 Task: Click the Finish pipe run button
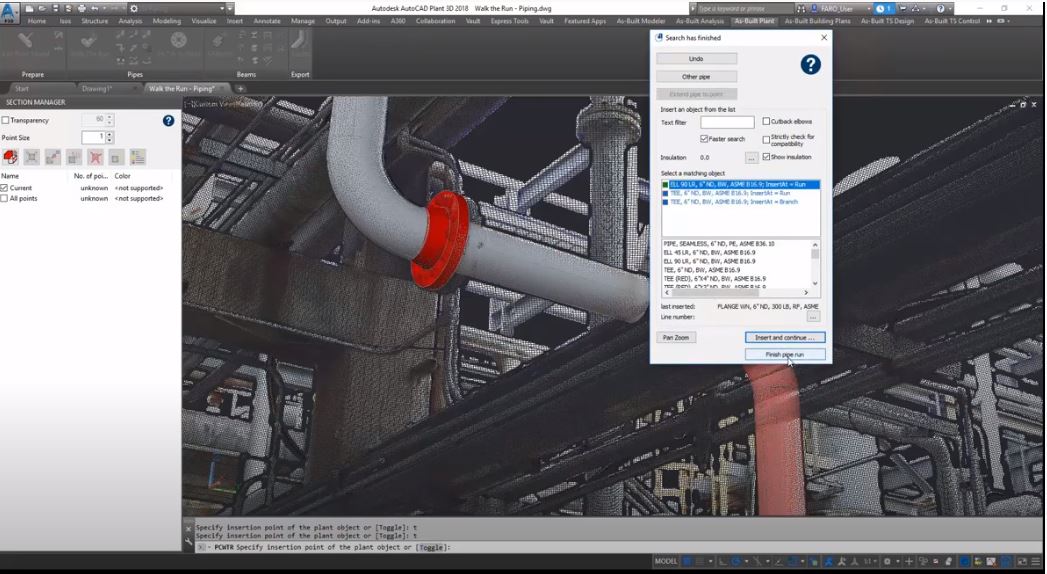click(785, 354)
